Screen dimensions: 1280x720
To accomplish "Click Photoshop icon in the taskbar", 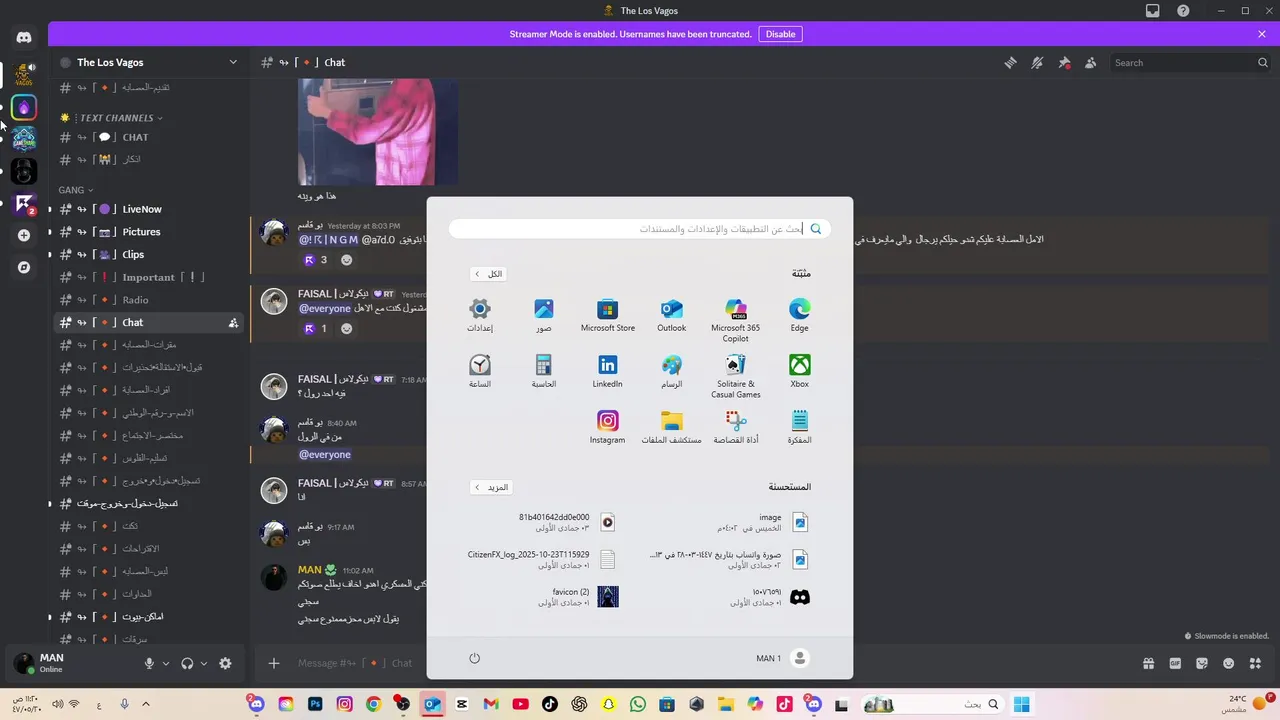I will [x=316, y=704].
